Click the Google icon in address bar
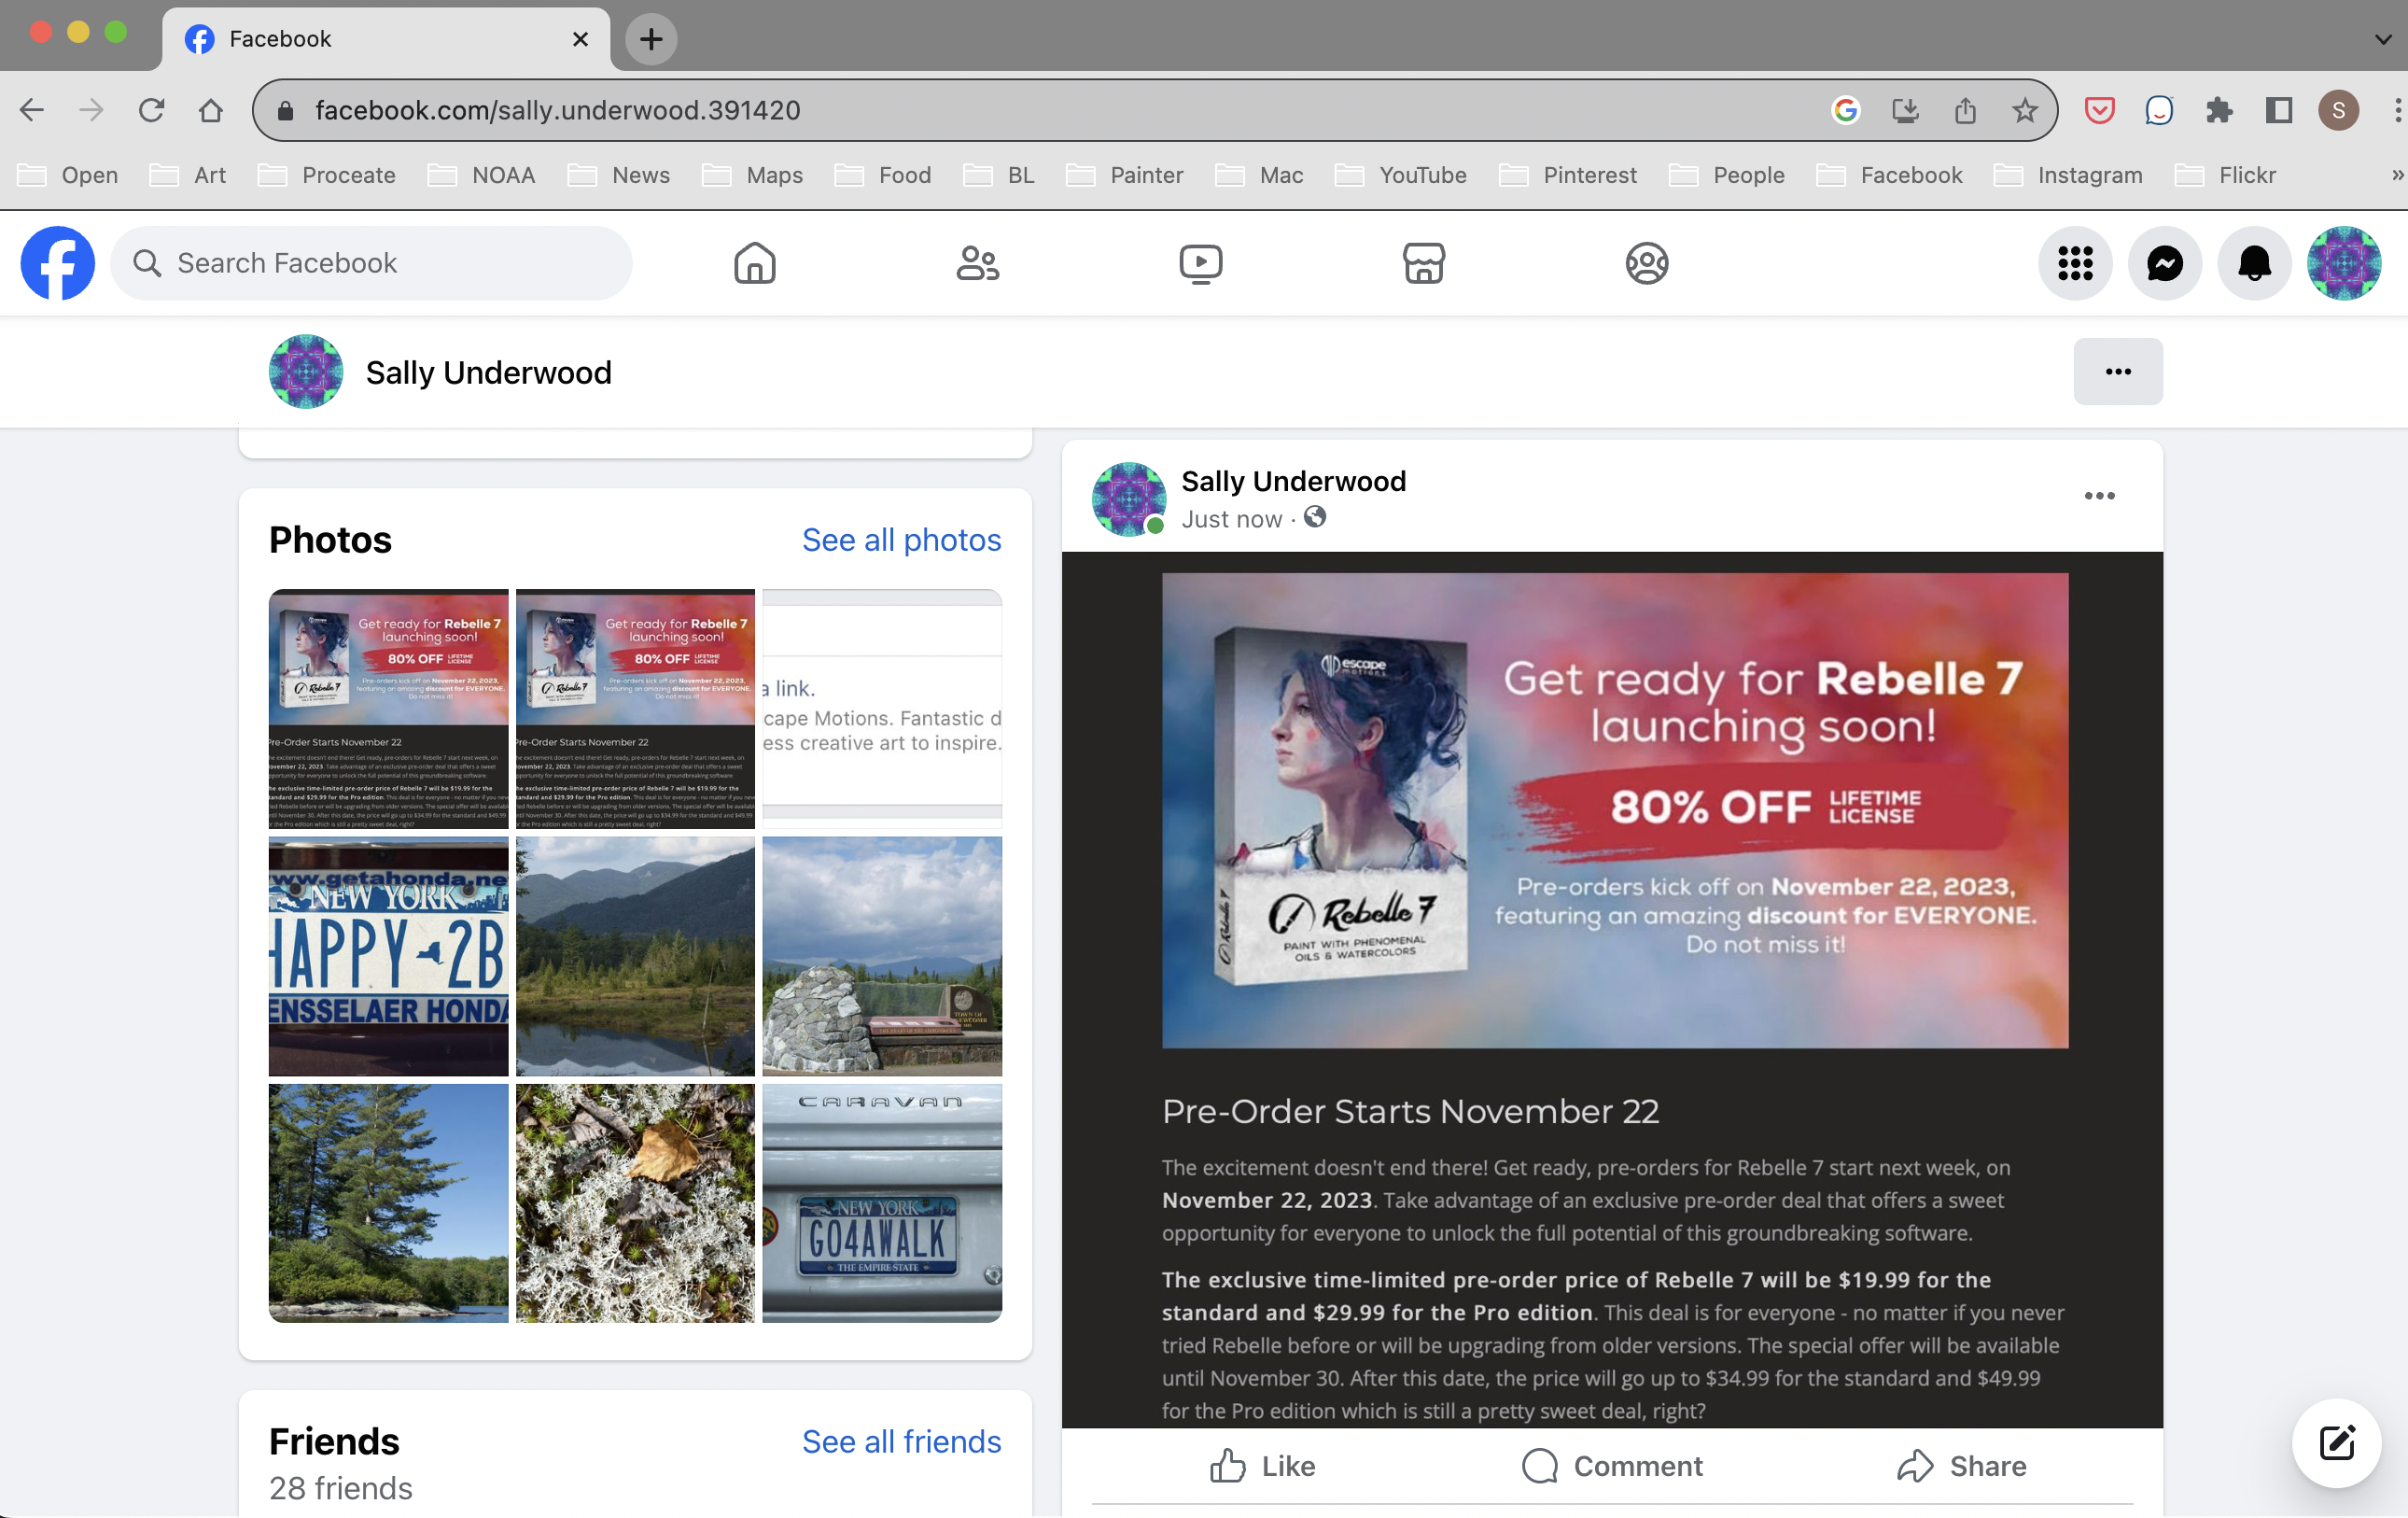The height and width of the screenshot is (1518, 2408). [1845, 110]
